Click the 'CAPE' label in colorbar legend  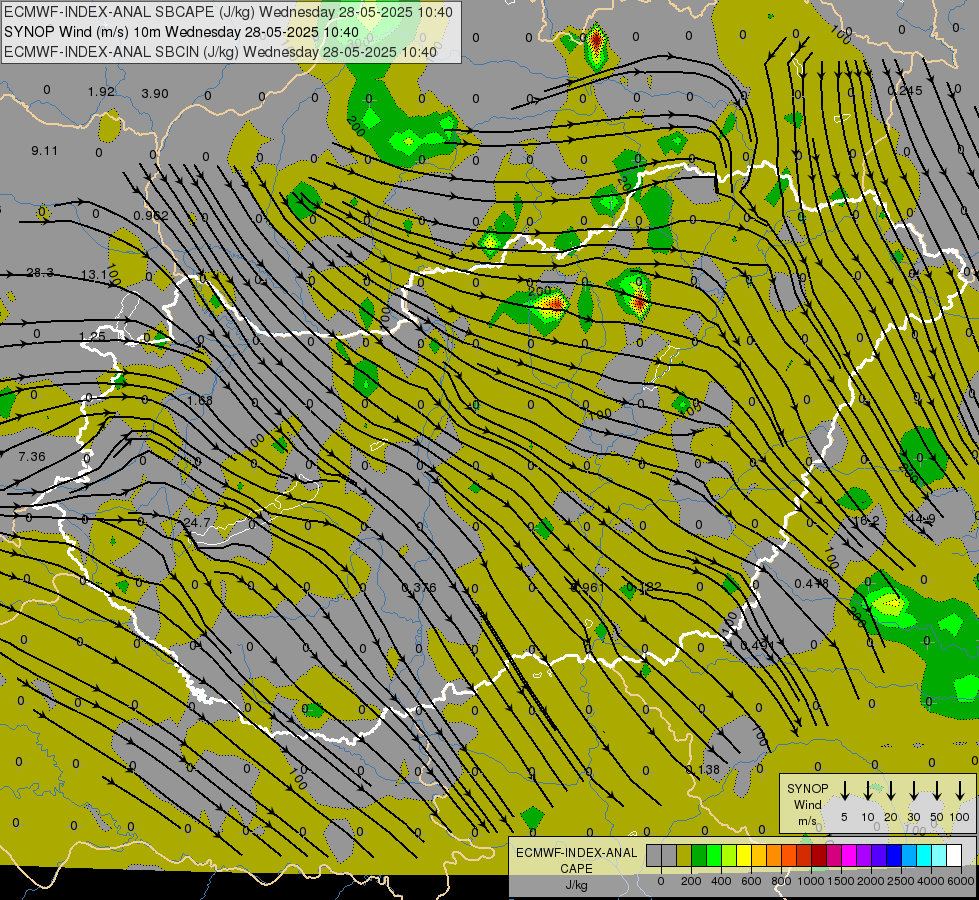pos(576,868)
